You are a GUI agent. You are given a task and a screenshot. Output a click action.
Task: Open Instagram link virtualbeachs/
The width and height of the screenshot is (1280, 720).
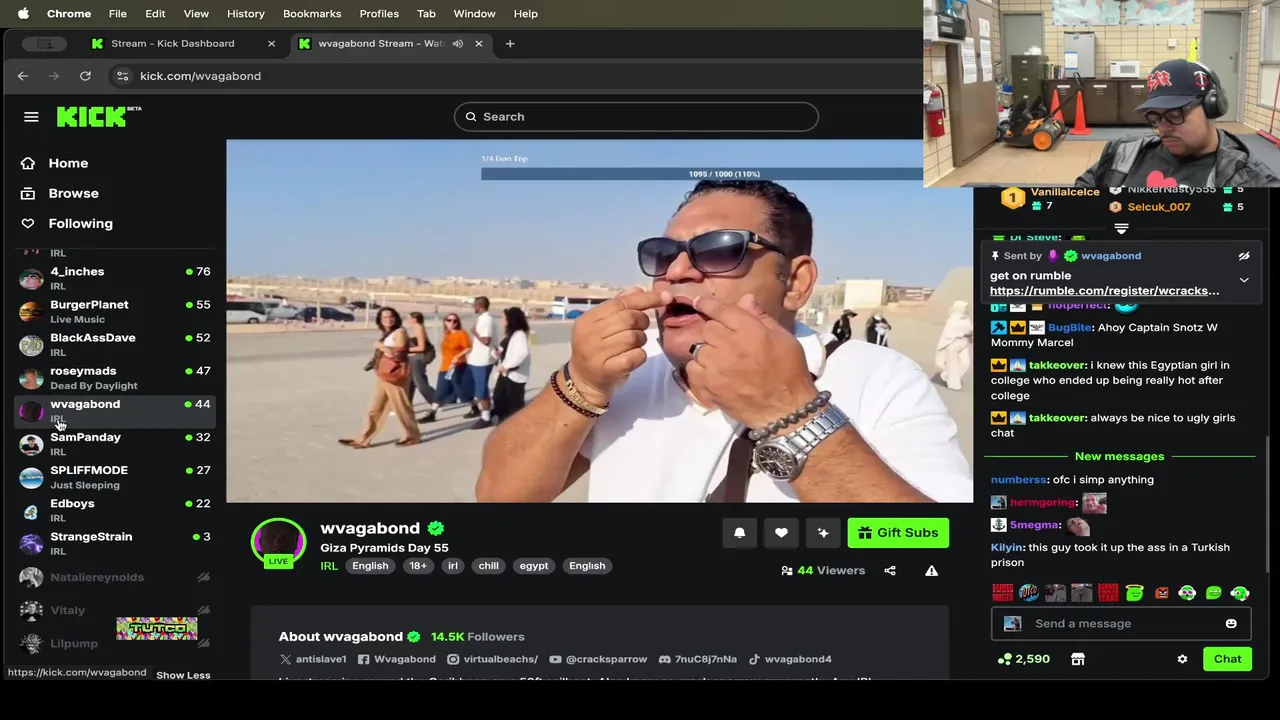[492, 659]
